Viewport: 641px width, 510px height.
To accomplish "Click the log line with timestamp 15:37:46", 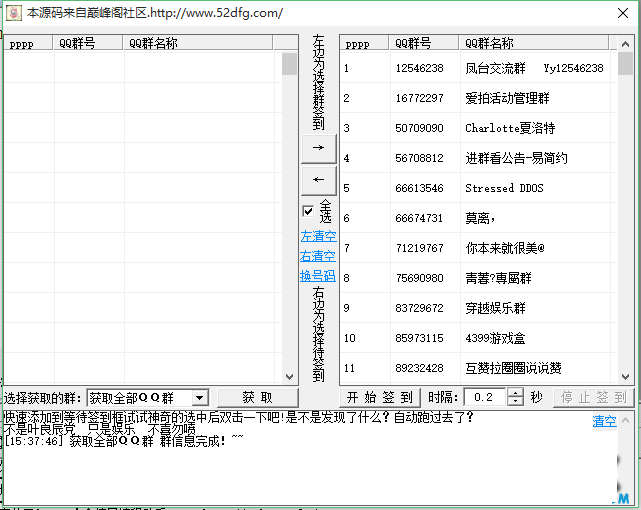I will (x=123, y=441).
